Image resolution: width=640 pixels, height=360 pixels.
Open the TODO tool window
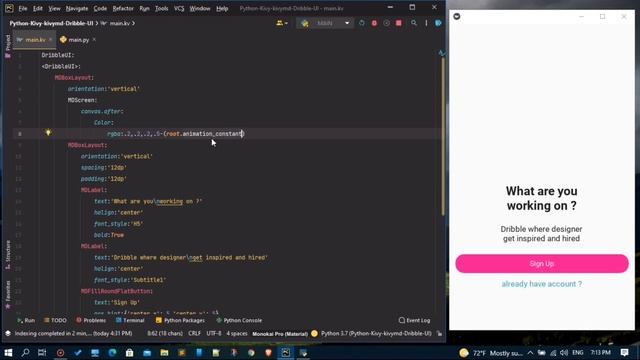click(x=55, y=320)
